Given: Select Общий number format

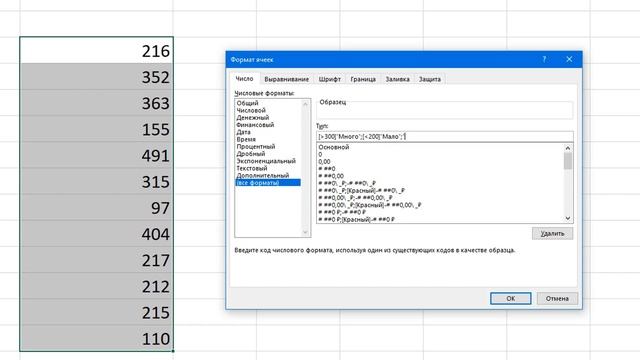Looking at the screenshot, I should pyautogui.click(x=268, y=103).
